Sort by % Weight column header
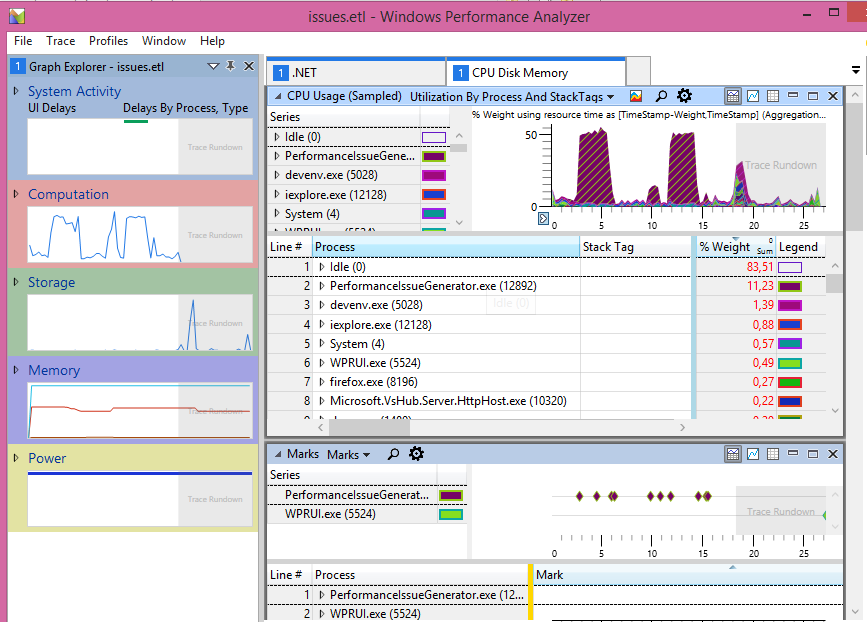The height and width of the screenshot is (622, 867). [735, 247]
